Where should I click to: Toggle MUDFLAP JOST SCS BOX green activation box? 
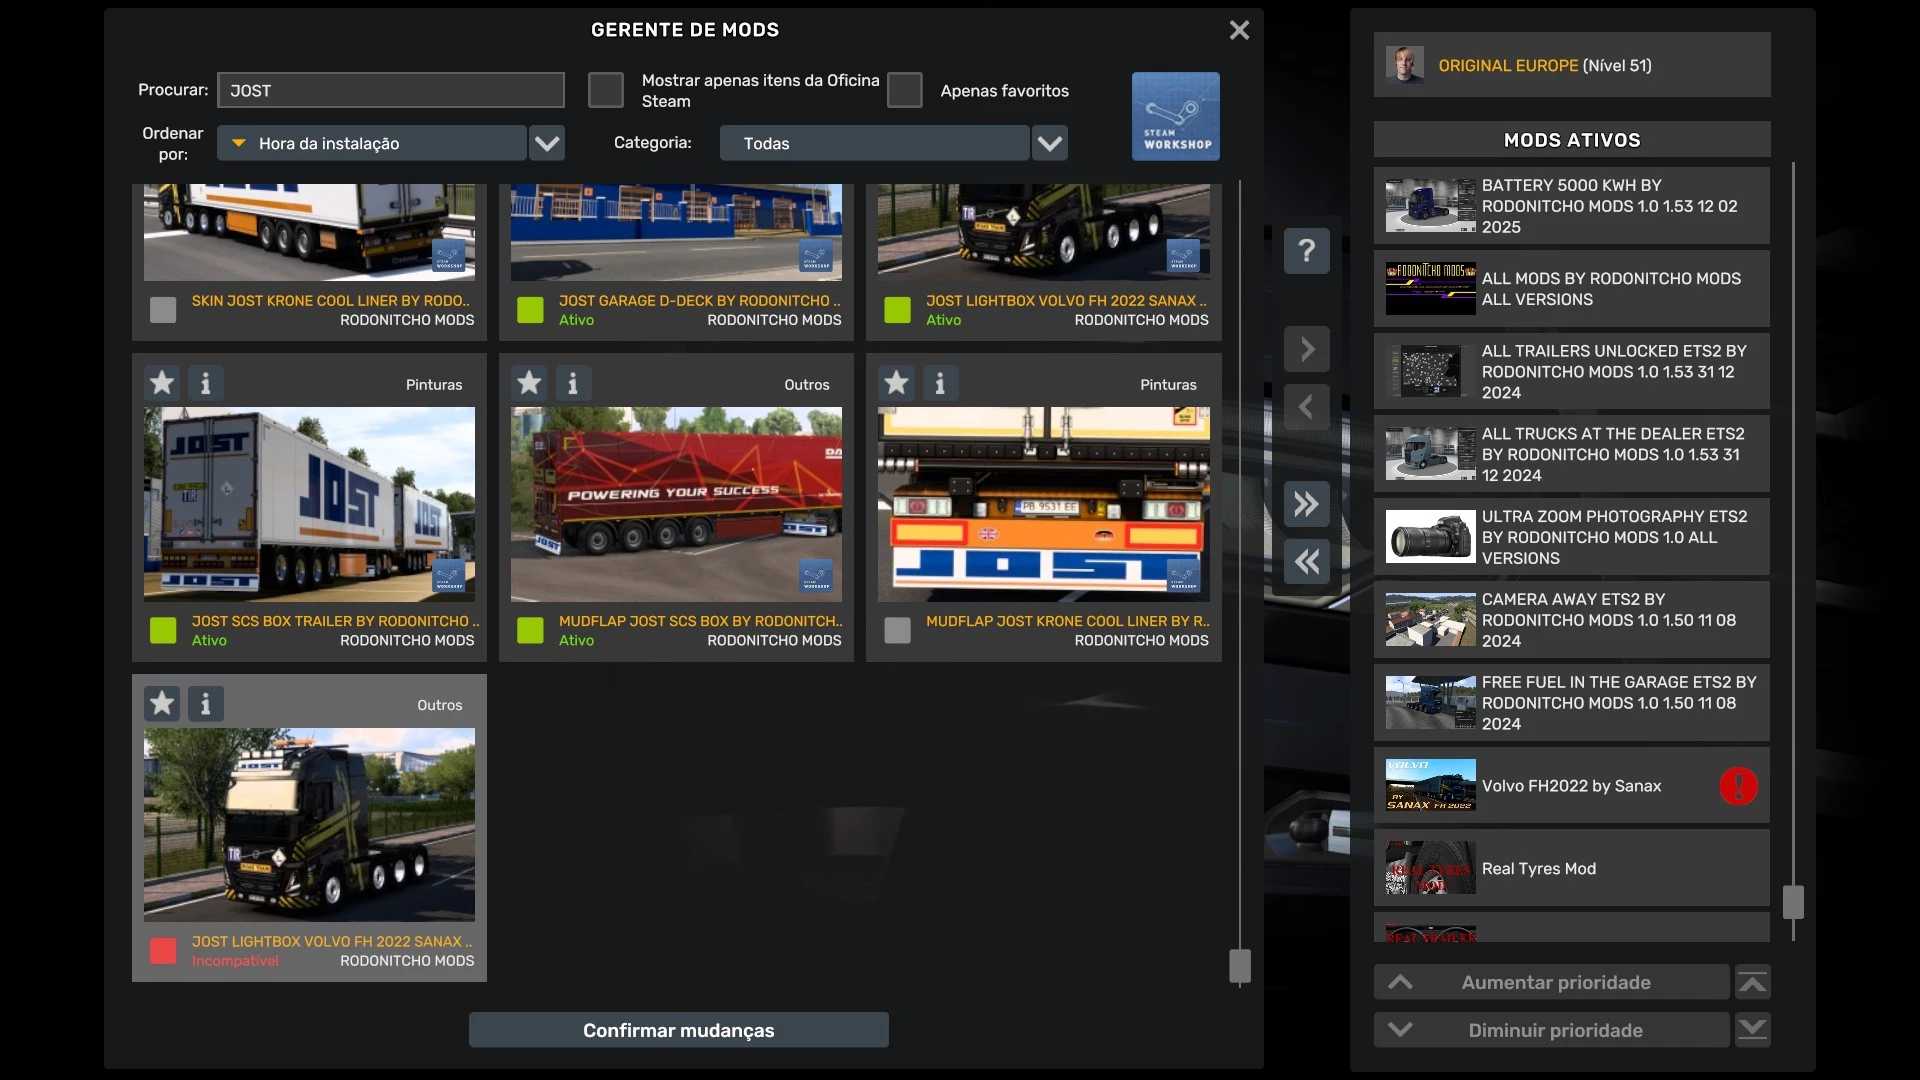(530, 630)
